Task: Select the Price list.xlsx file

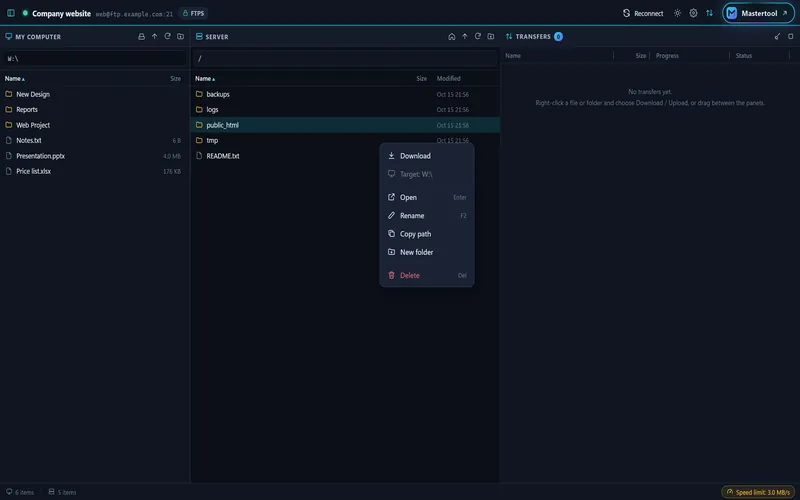Action: pos(95,171)
